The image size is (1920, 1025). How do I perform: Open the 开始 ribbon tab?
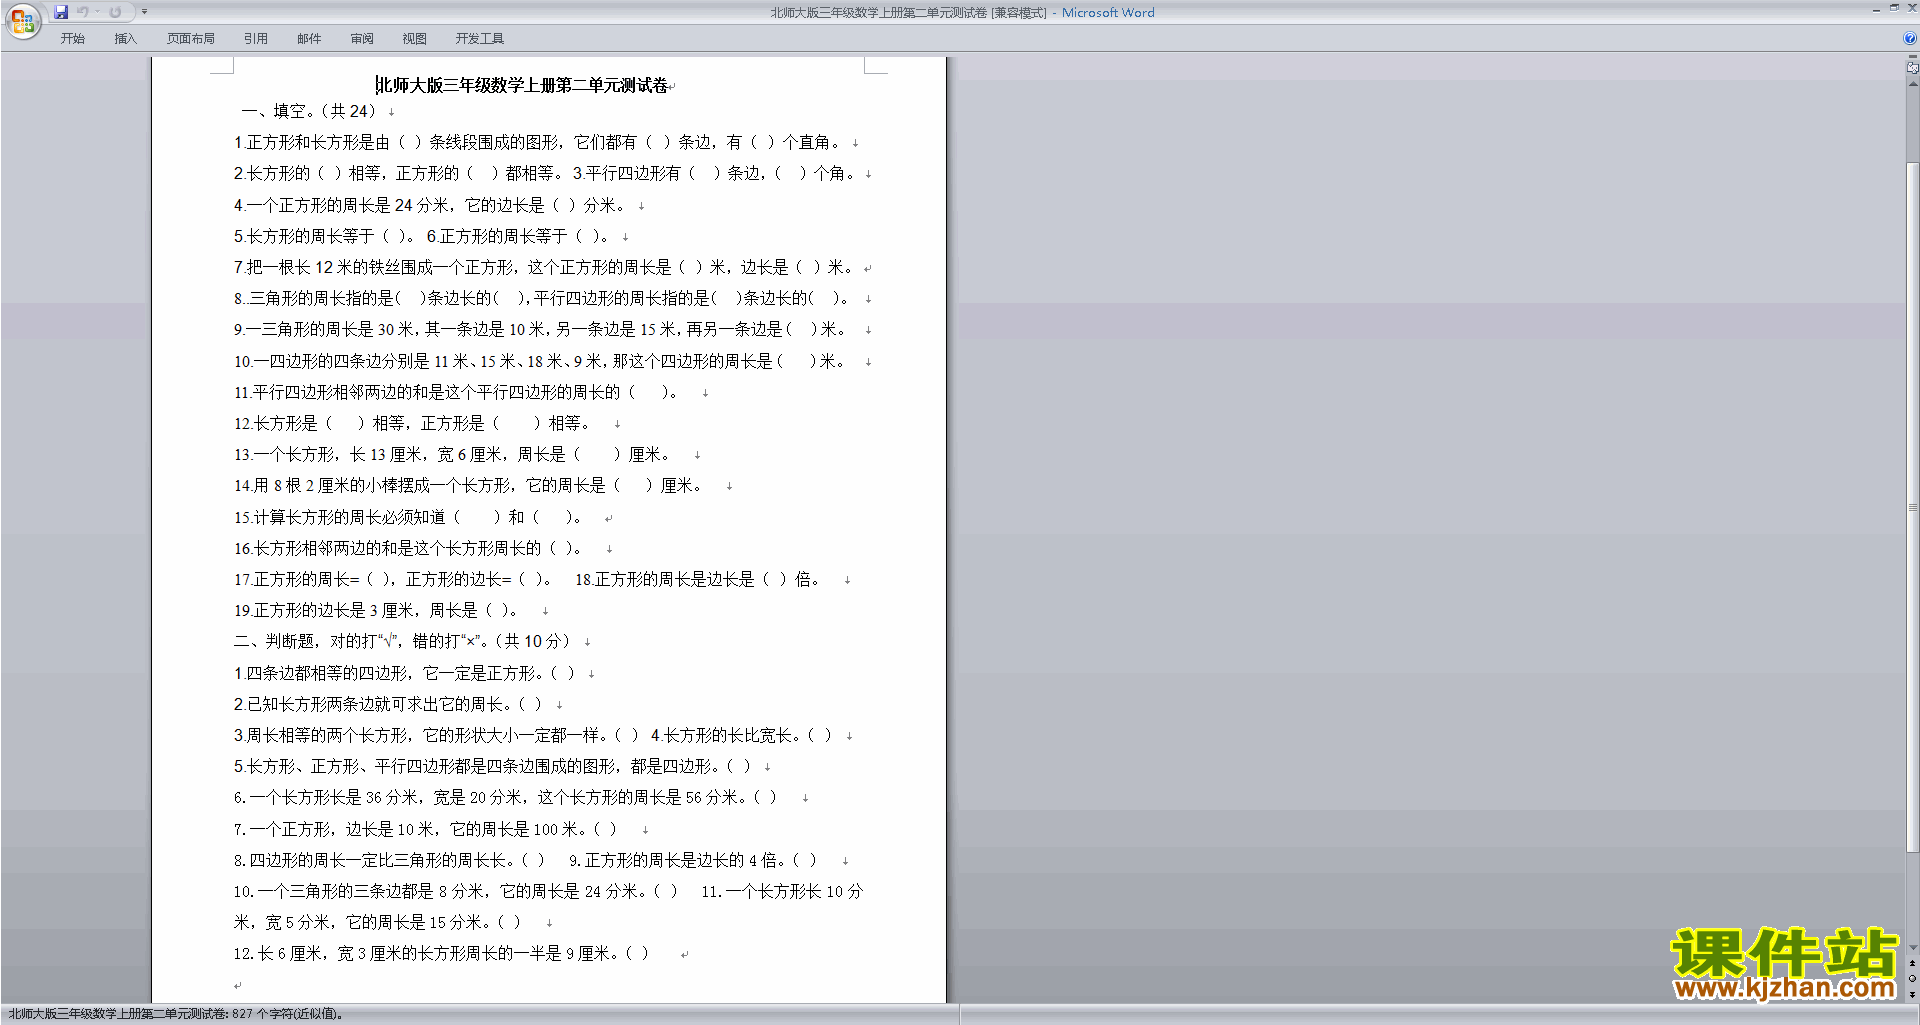point(73,39)
